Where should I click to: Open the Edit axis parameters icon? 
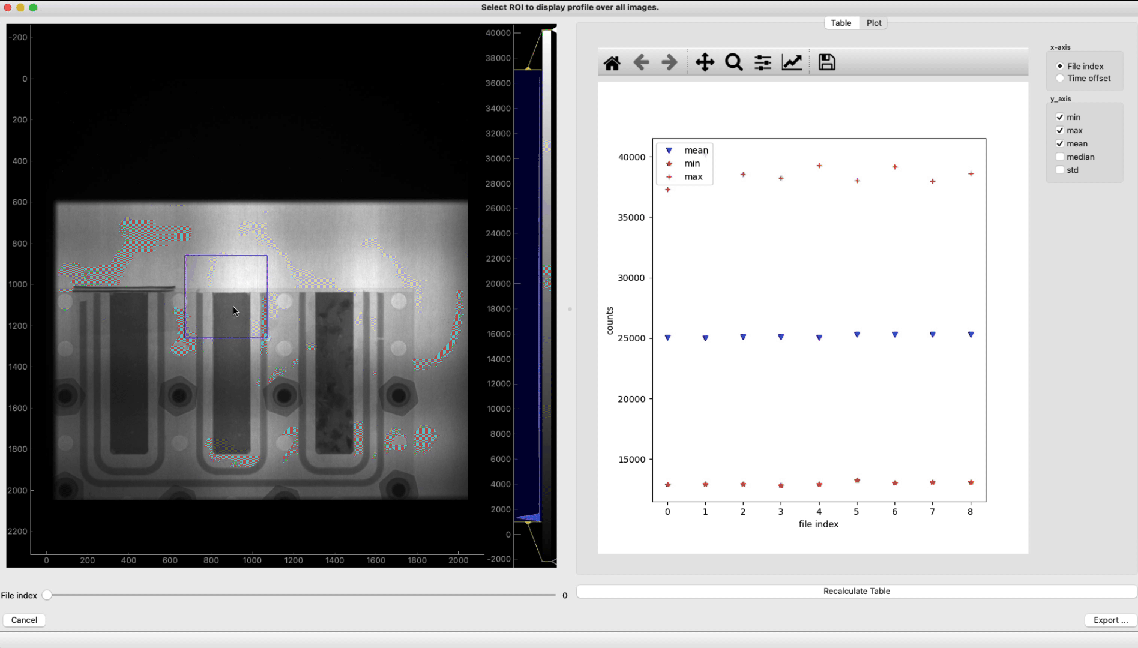(791, 63)
